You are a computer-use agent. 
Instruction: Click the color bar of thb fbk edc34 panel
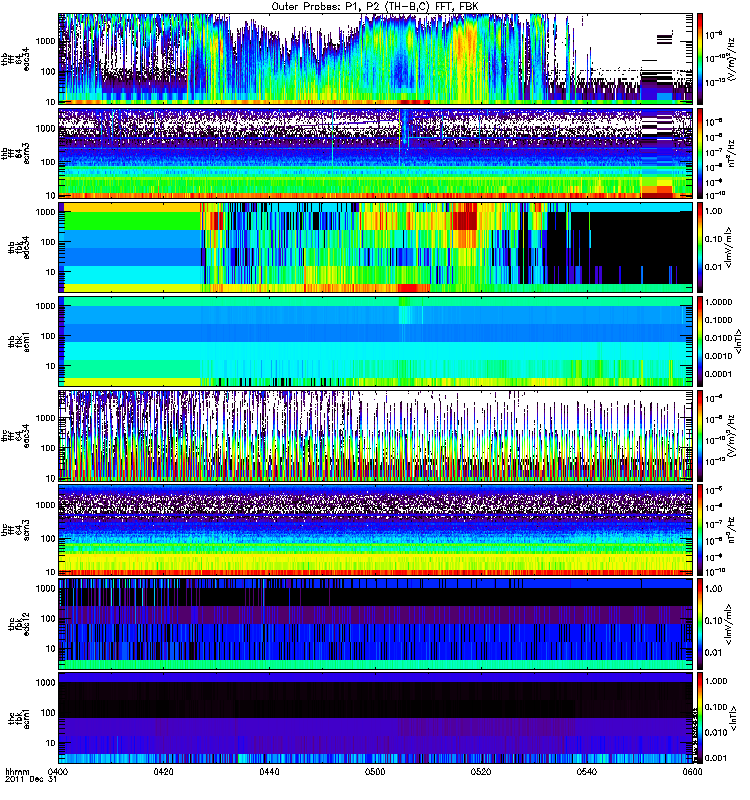pyautogui.click(x=700, y=247)
